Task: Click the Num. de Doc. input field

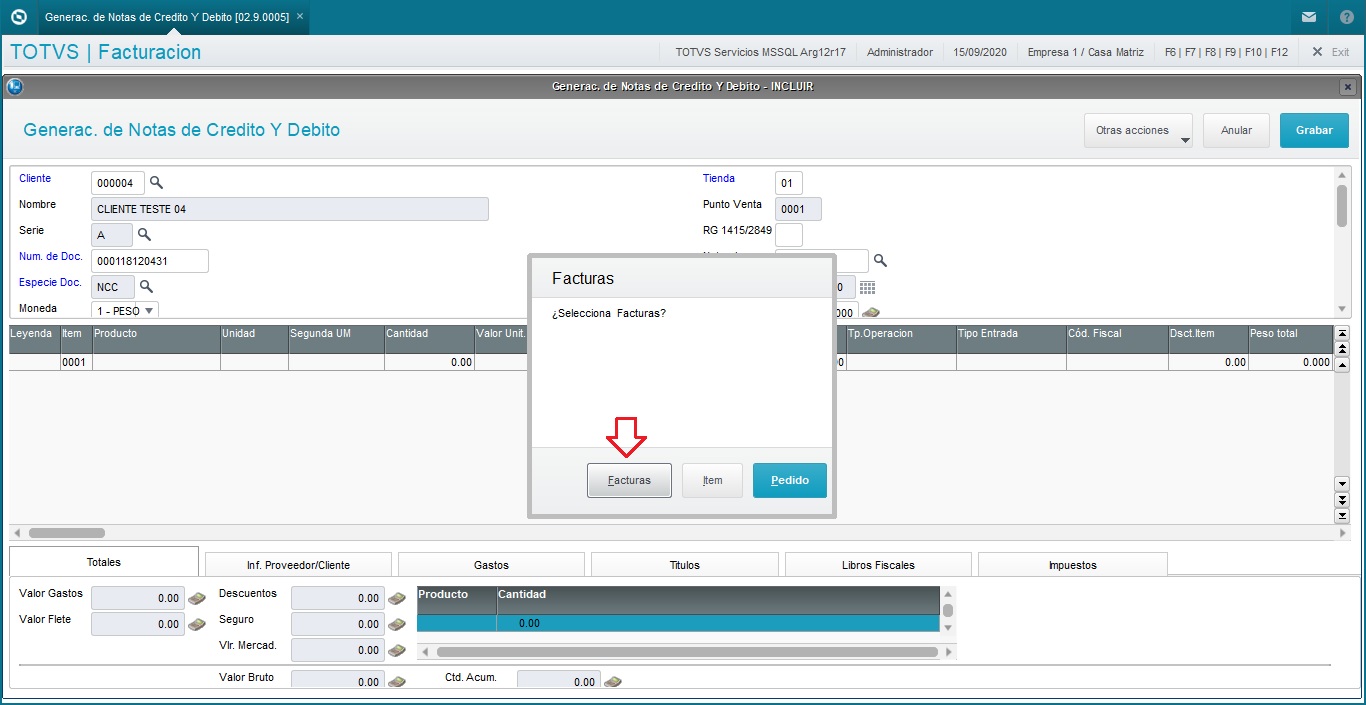Action: click(150, 261)
